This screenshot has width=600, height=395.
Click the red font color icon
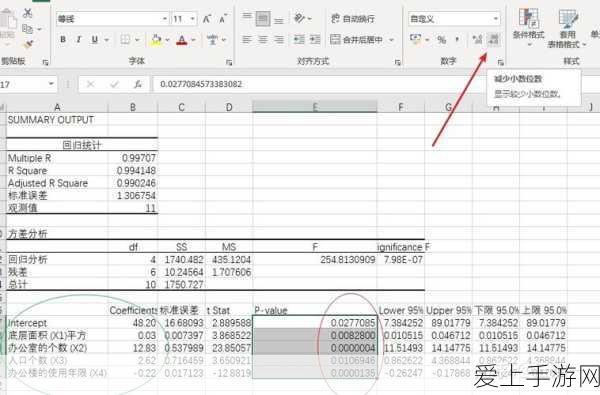(182, 40)
